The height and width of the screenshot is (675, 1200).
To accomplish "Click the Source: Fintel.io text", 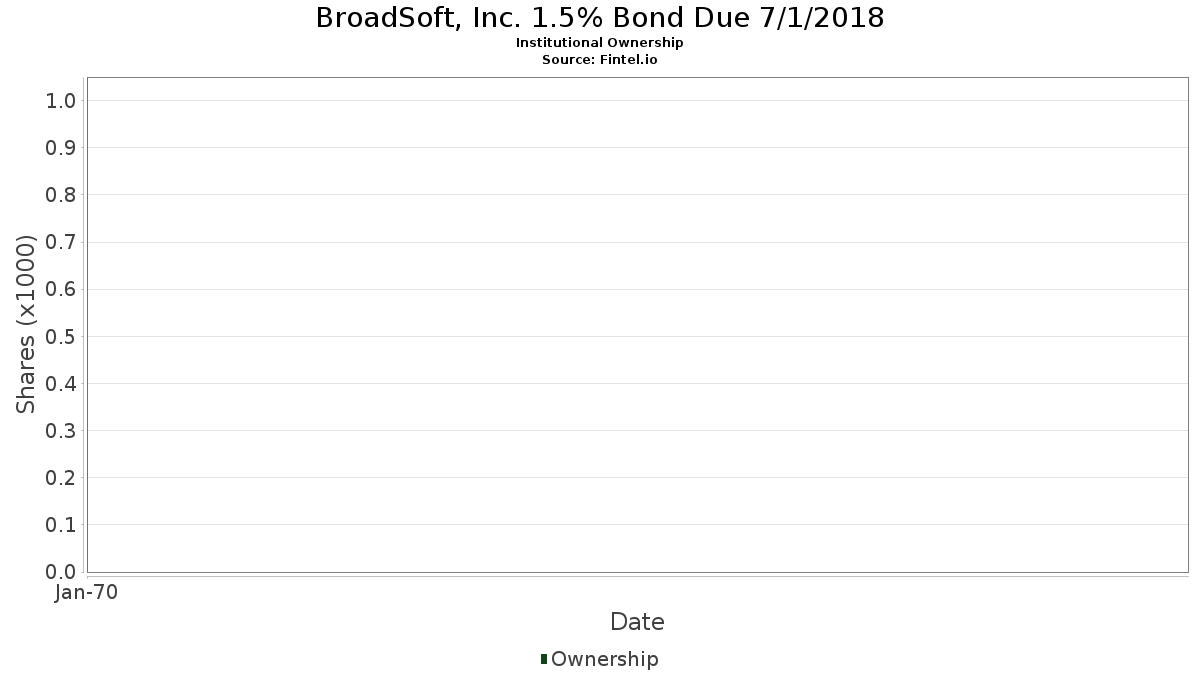I will coord(600,59).
